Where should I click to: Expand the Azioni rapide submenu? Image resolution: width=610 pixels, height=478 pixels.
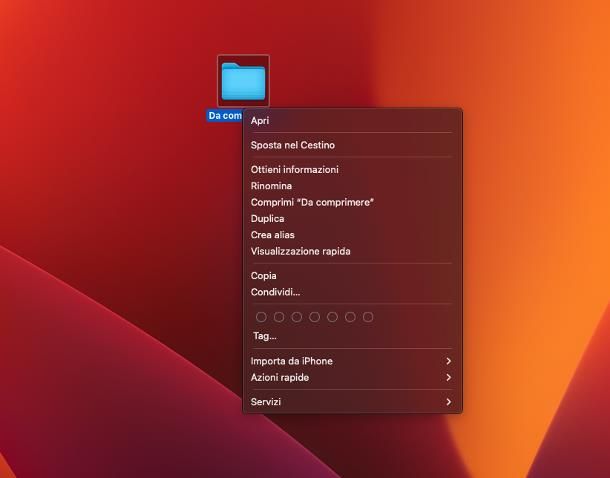(352, 377)
